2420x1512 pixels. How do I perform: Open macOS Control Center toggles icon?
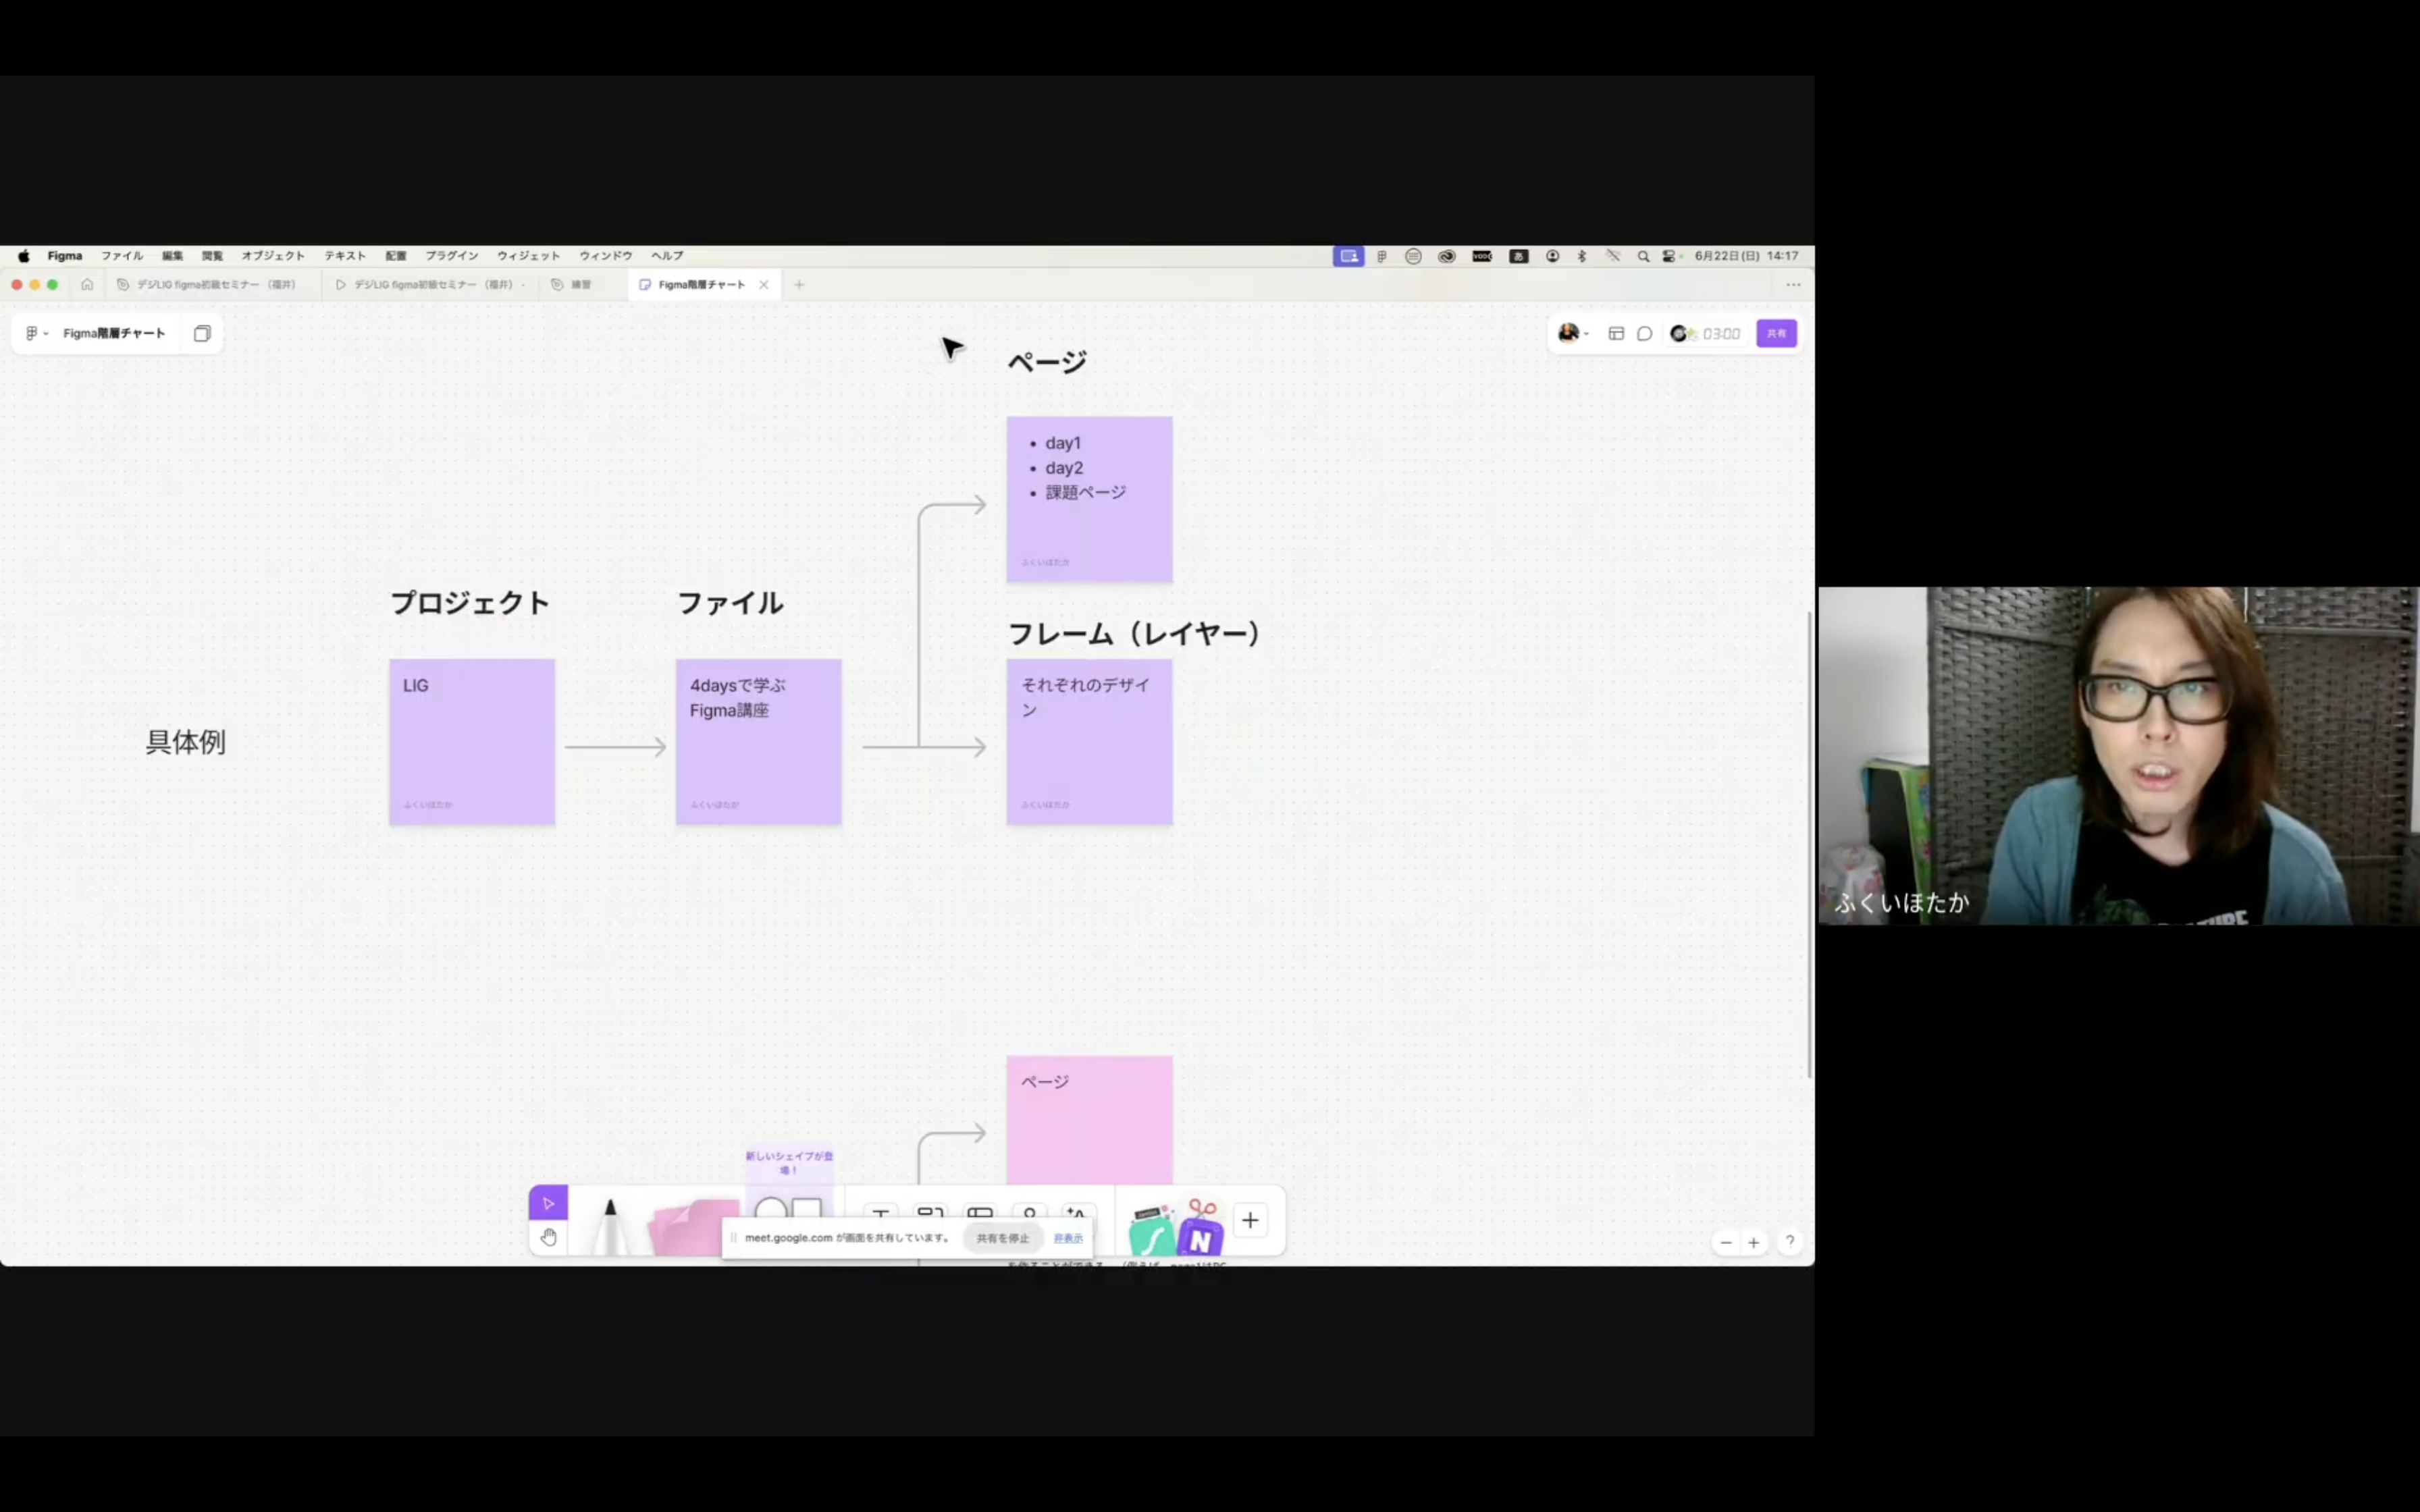[1669, 256]
